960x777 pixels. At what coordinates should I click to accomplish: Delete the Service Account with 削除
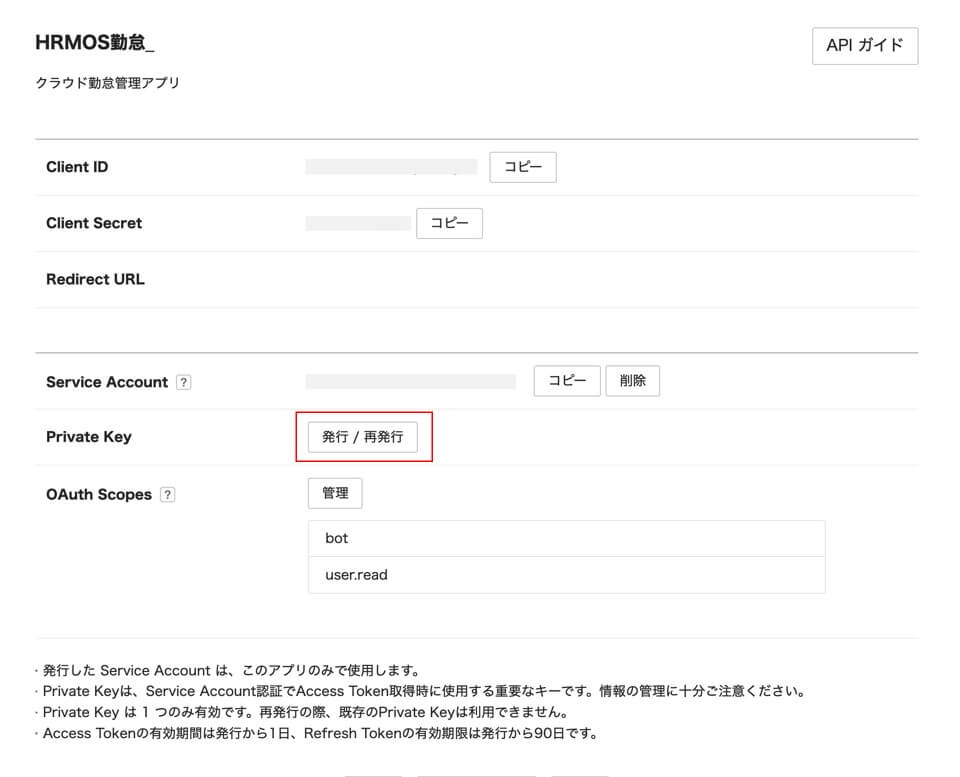point(632,381)
